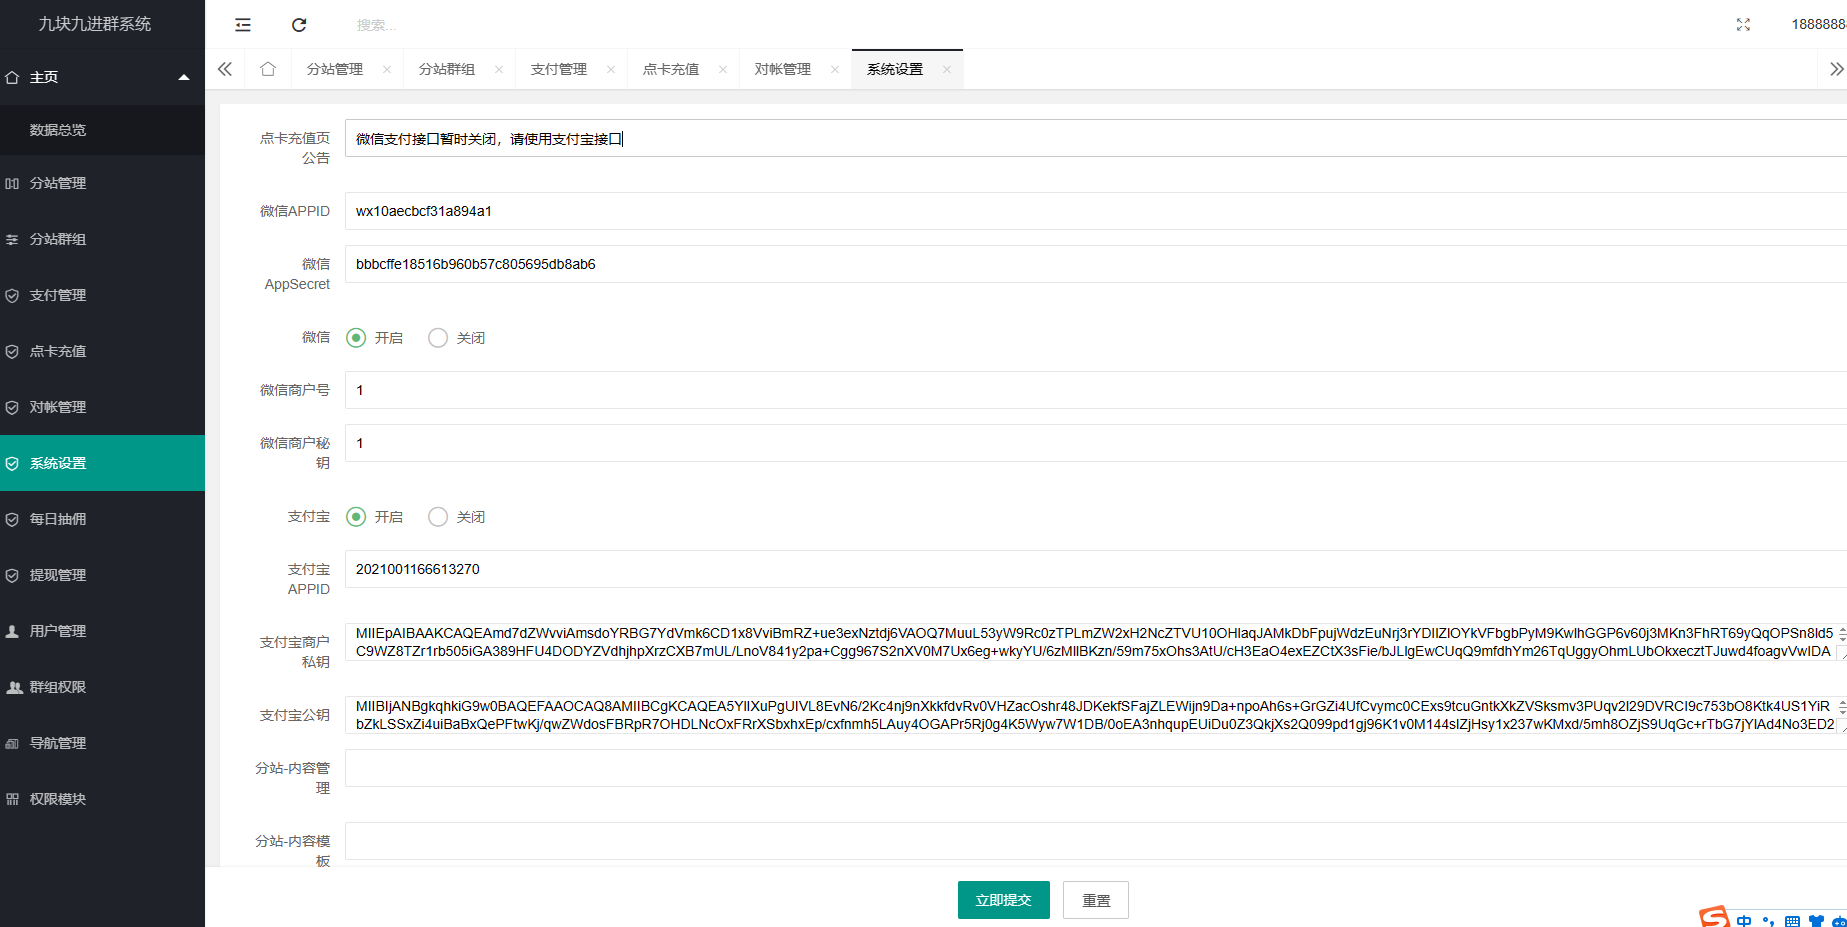The width and height of the screenshot is (1847, 927).
Task: Close the 分站管理 tab
Action: [387, 70]
